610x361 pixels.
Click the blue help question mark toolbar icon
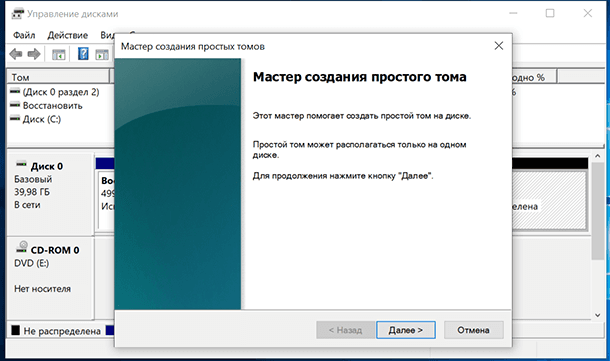(x=83, y=54)
